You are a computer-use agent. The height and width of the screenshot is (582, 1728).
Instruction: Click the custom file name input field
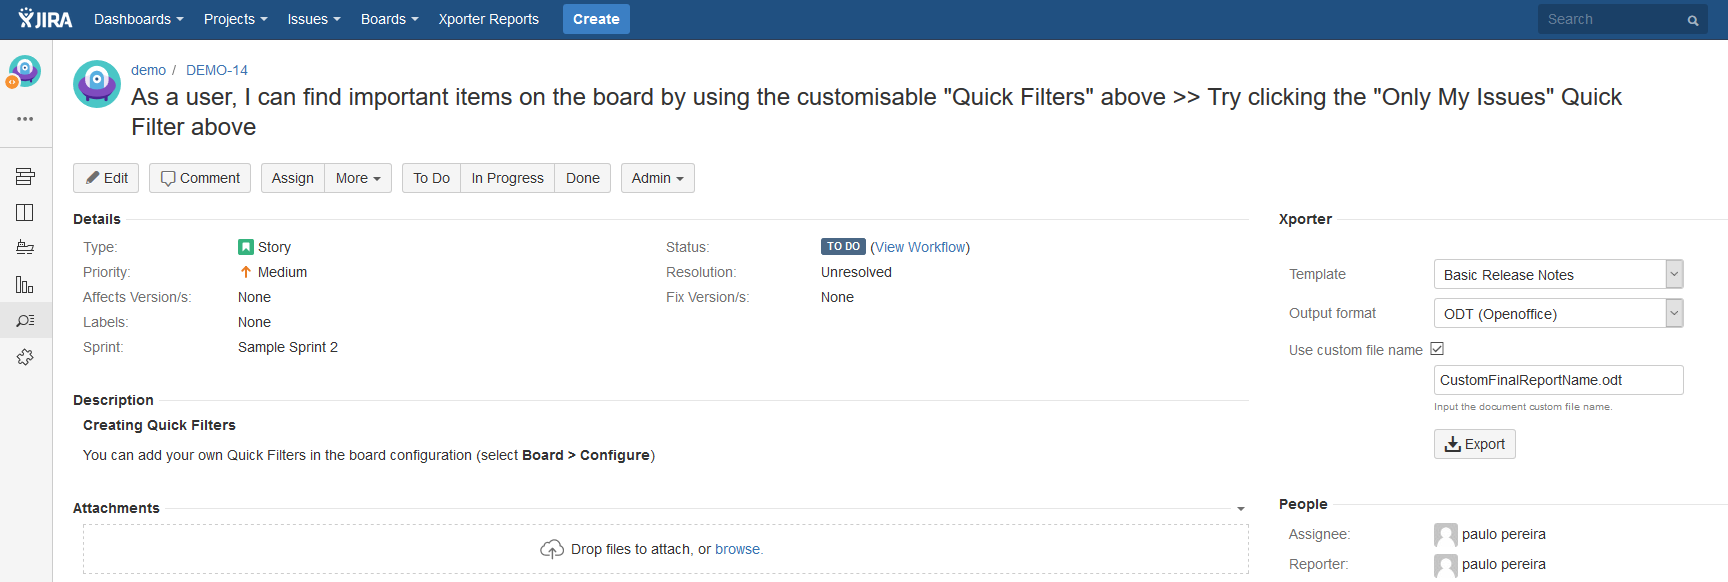pos(1557,380)
